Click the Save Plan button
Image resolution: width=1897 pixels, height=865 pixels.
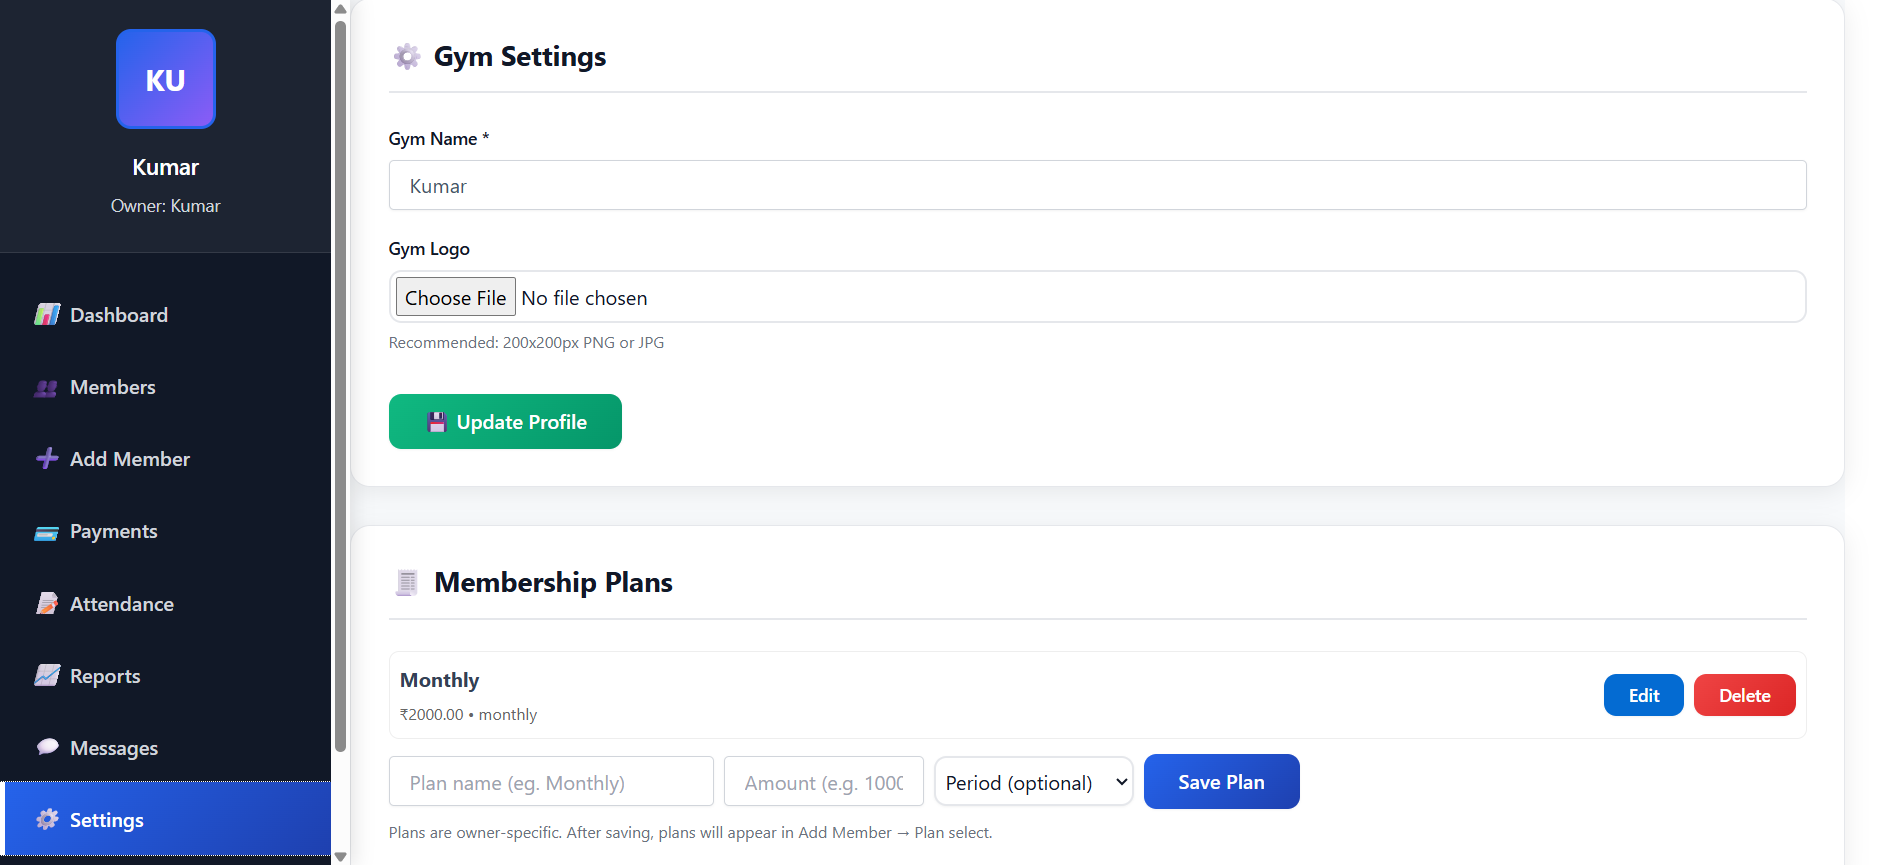coord(1221,781)
